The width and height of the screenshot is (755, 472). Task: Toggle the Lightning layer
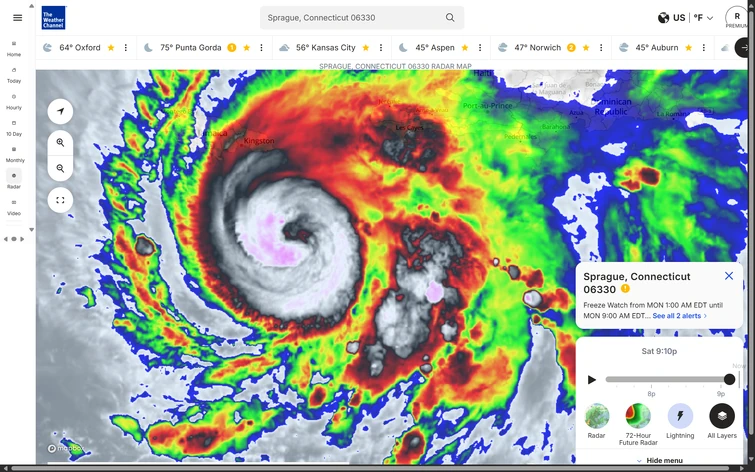[680, 416]
